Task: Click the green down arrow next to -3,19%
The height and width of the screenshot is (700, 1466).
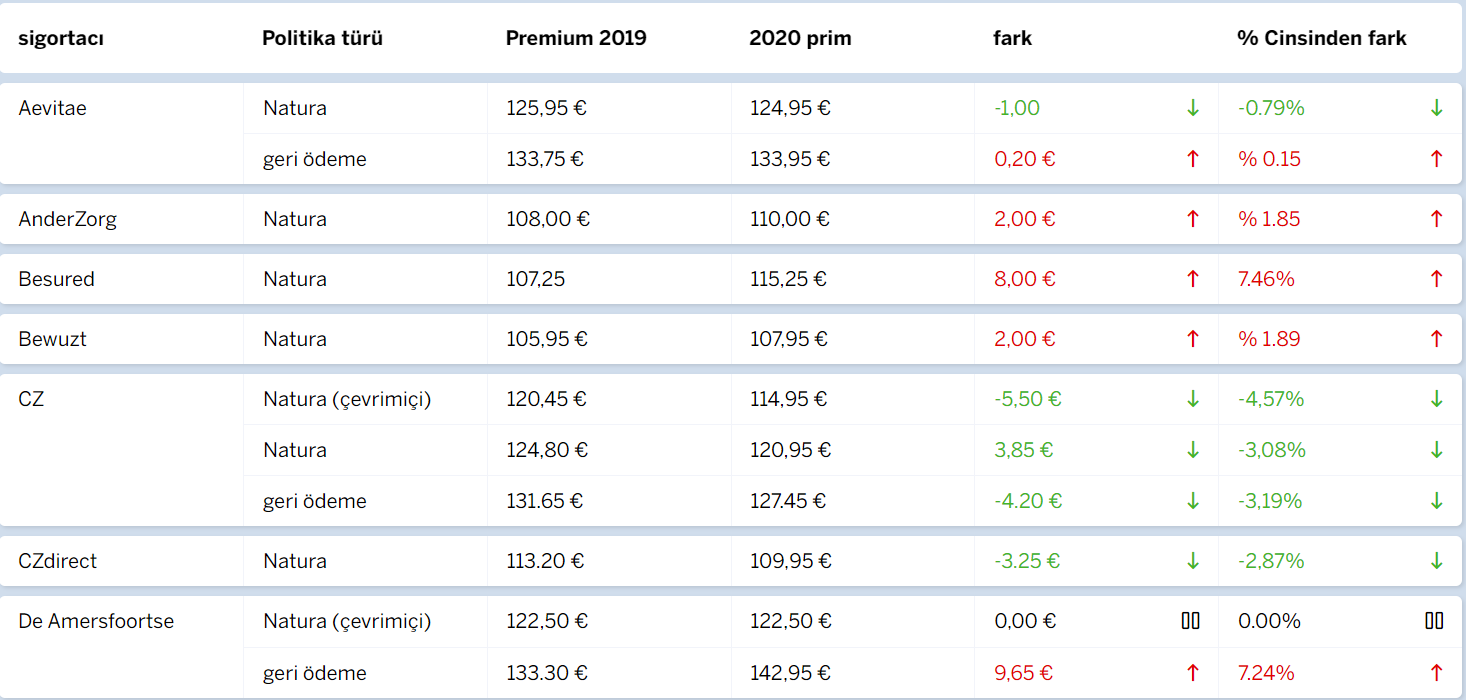Action: tap(1436, 501)
